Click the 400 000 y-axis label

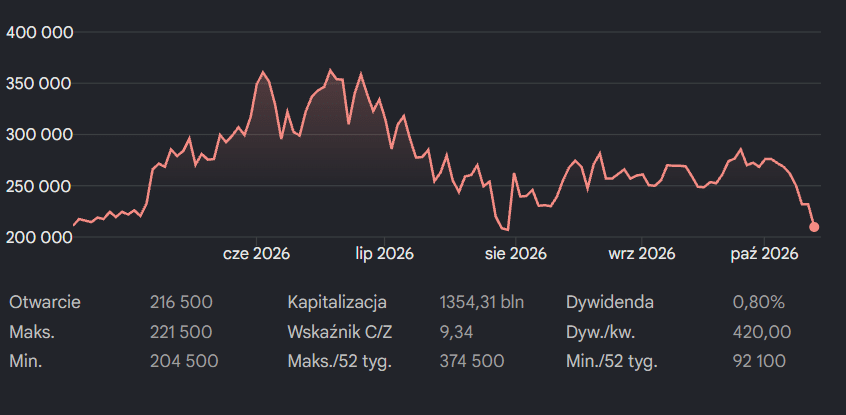[39, 33]
